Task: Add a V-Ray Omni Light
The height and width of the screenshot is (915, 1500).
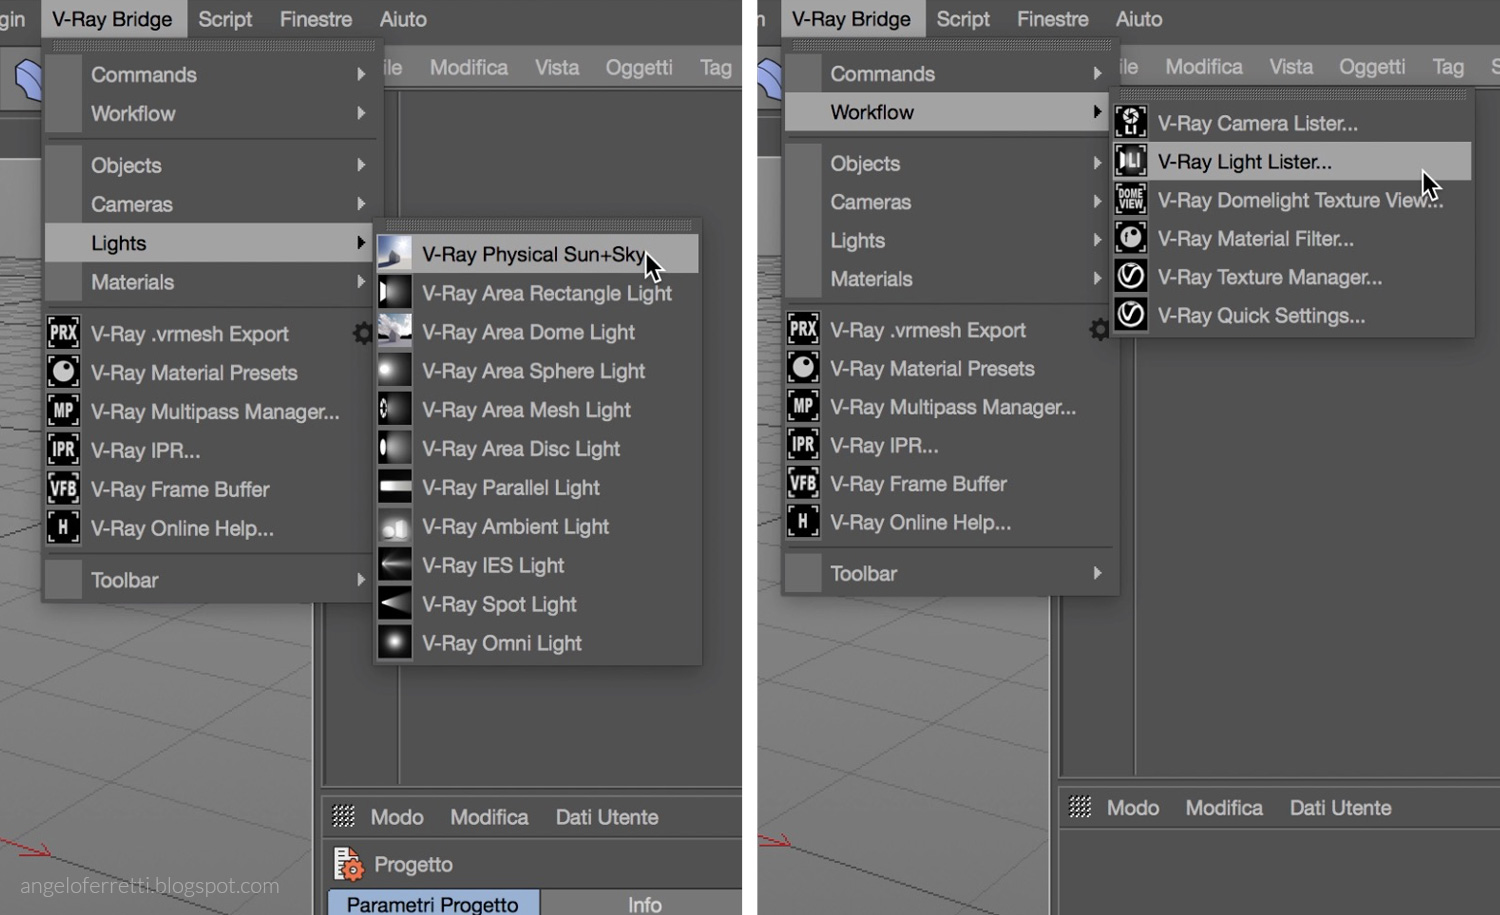Action: click(x=537, y=644)
